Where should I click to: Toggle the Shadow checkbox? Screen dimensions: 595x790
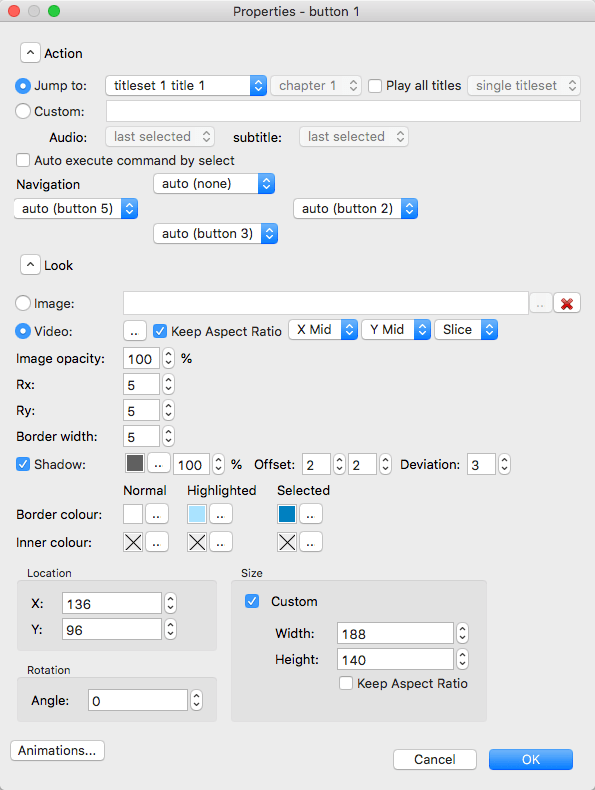coord(23,464)
